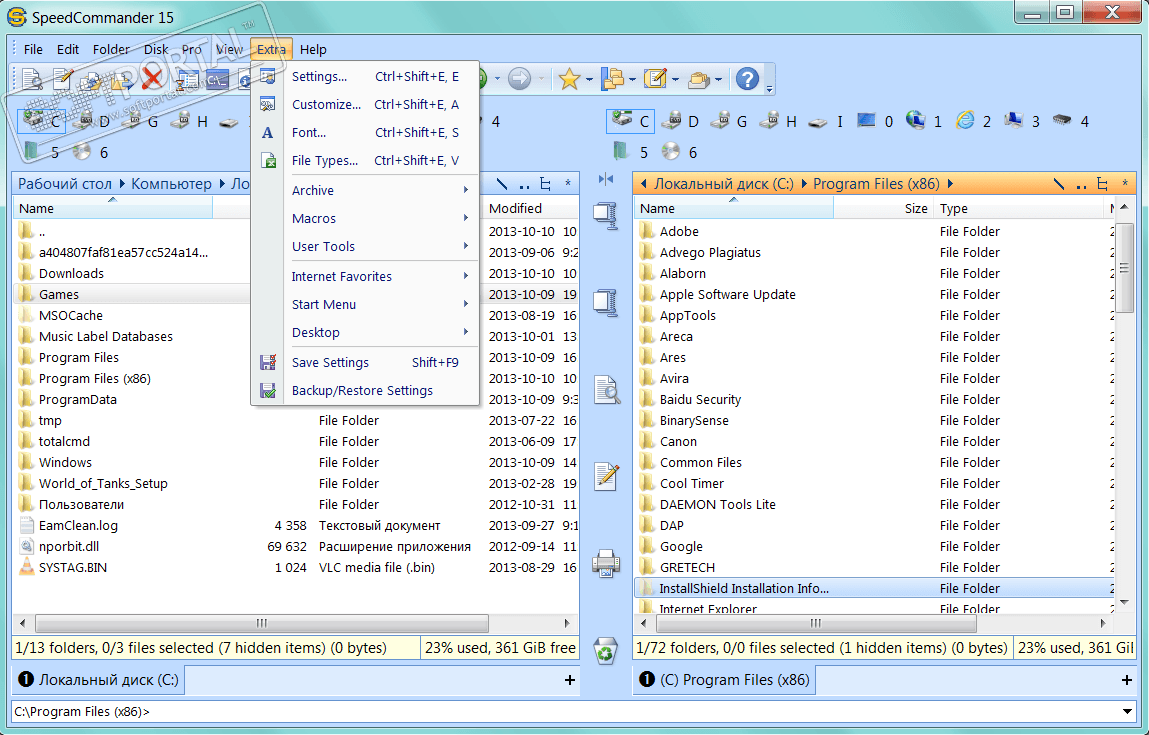
Task: Click the edit document icon in center strip
Action: point(607,476)
